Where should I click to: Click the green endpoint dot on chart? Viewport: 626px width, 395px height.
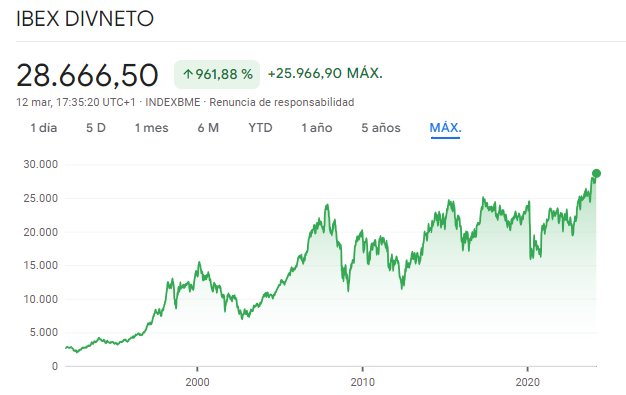(x=596, y=173)
